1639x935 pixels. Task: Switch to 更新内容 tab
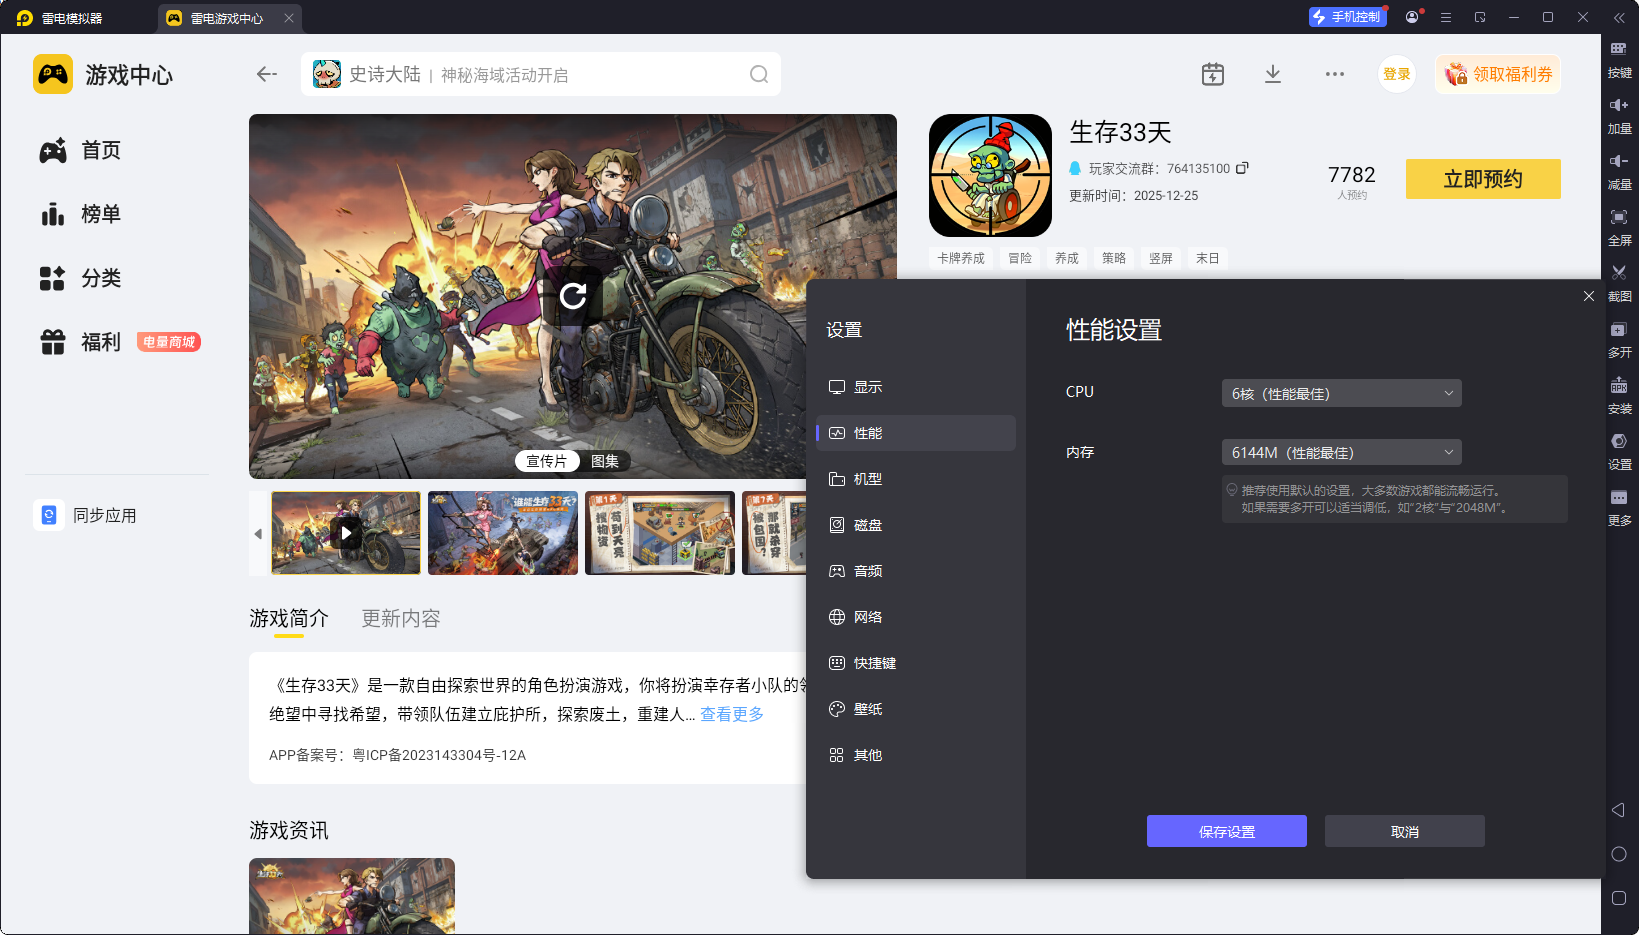coord(401,619)
